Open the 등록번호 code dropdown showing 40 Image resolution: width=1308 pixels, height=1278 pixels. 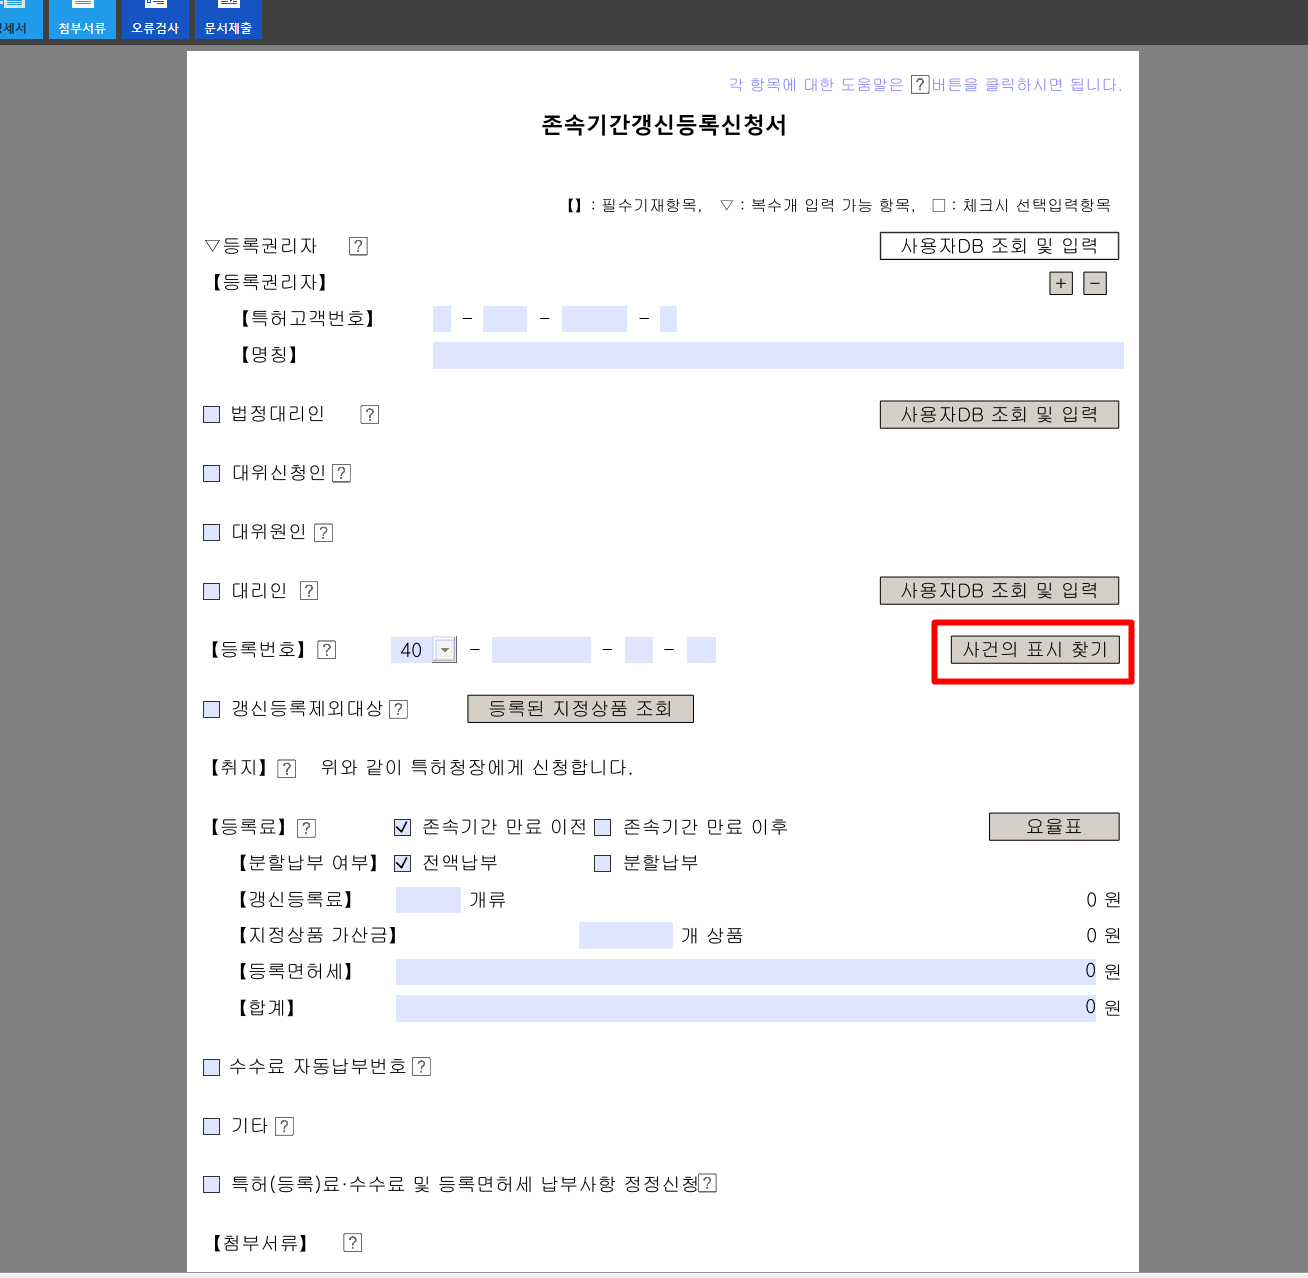point(445,650)
